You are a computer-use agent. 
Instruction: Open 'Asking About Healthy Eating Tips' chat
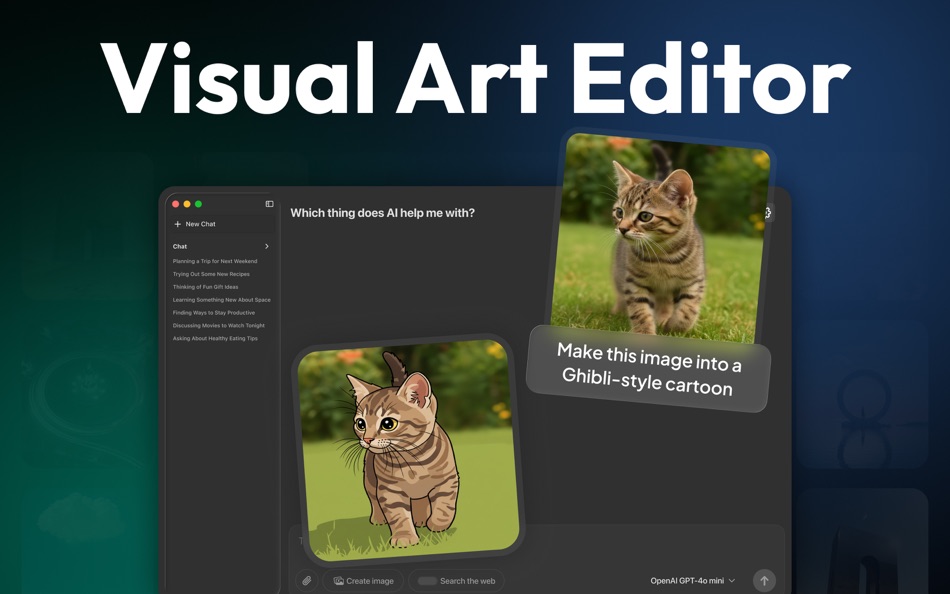tap(215, 338)
